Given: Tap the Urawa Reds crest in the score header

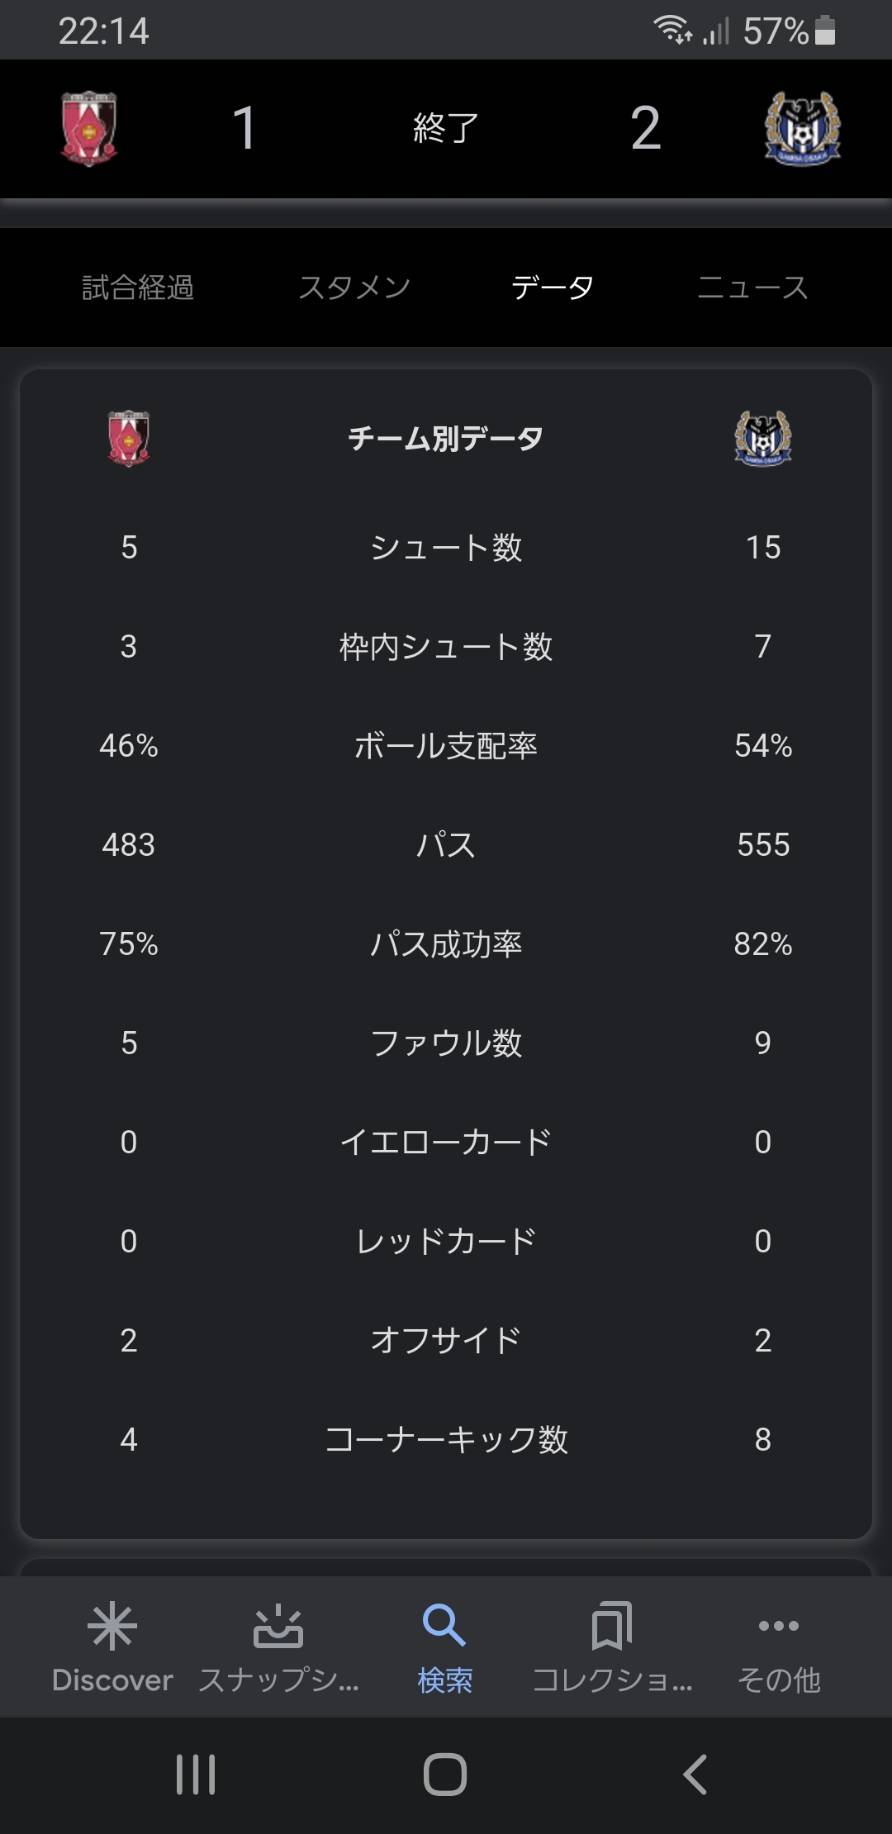Looking at the screenshot, I should point(89,128).
